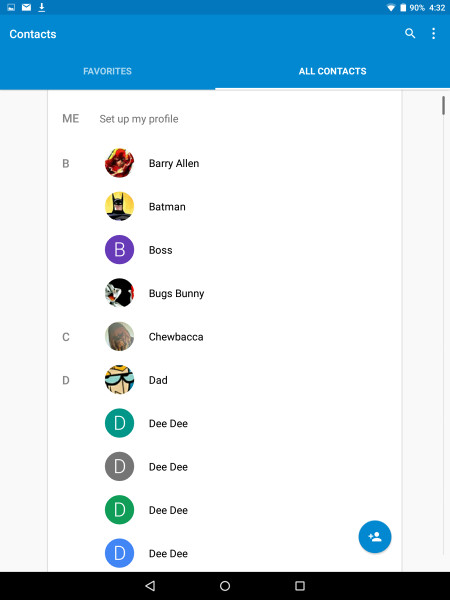Screen dimensions: 450x600
Task: Tap the recent apps square icon
Action: click(300, 585)
